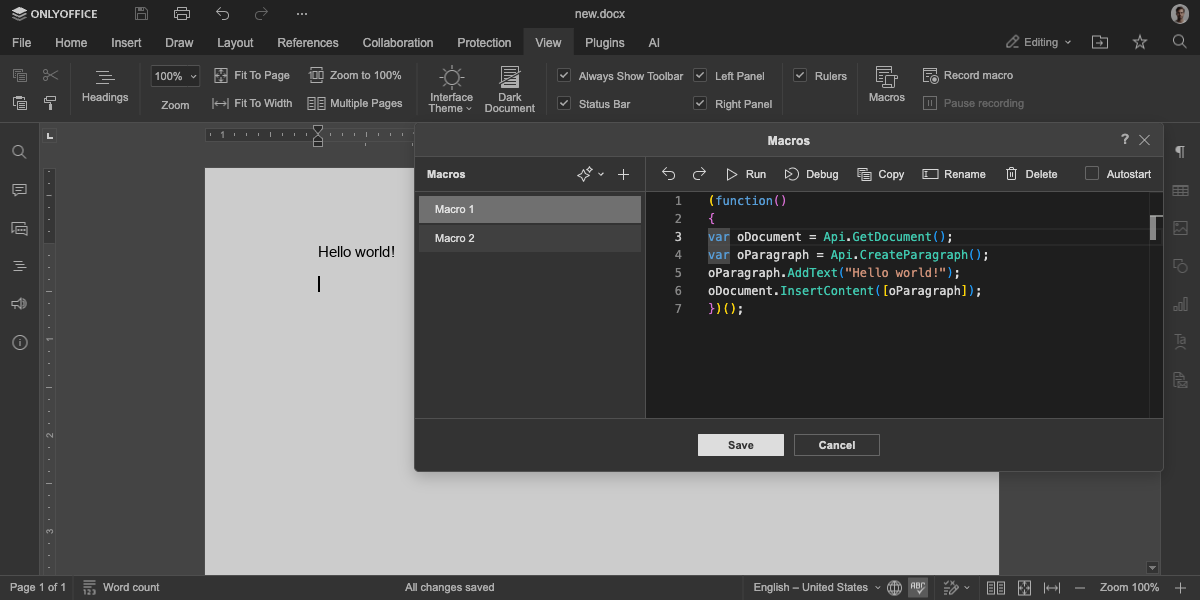
Task: Click the Headings navigation icon
Action: click(105, 78)
